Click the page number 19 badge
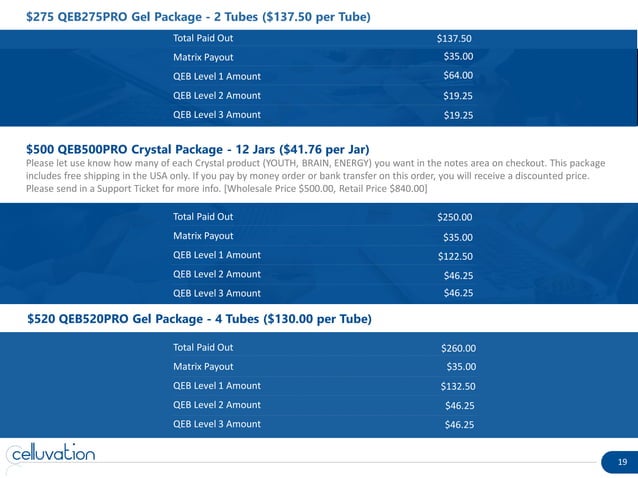This screenshot has height=478, width=638. [x=622, y=462]
